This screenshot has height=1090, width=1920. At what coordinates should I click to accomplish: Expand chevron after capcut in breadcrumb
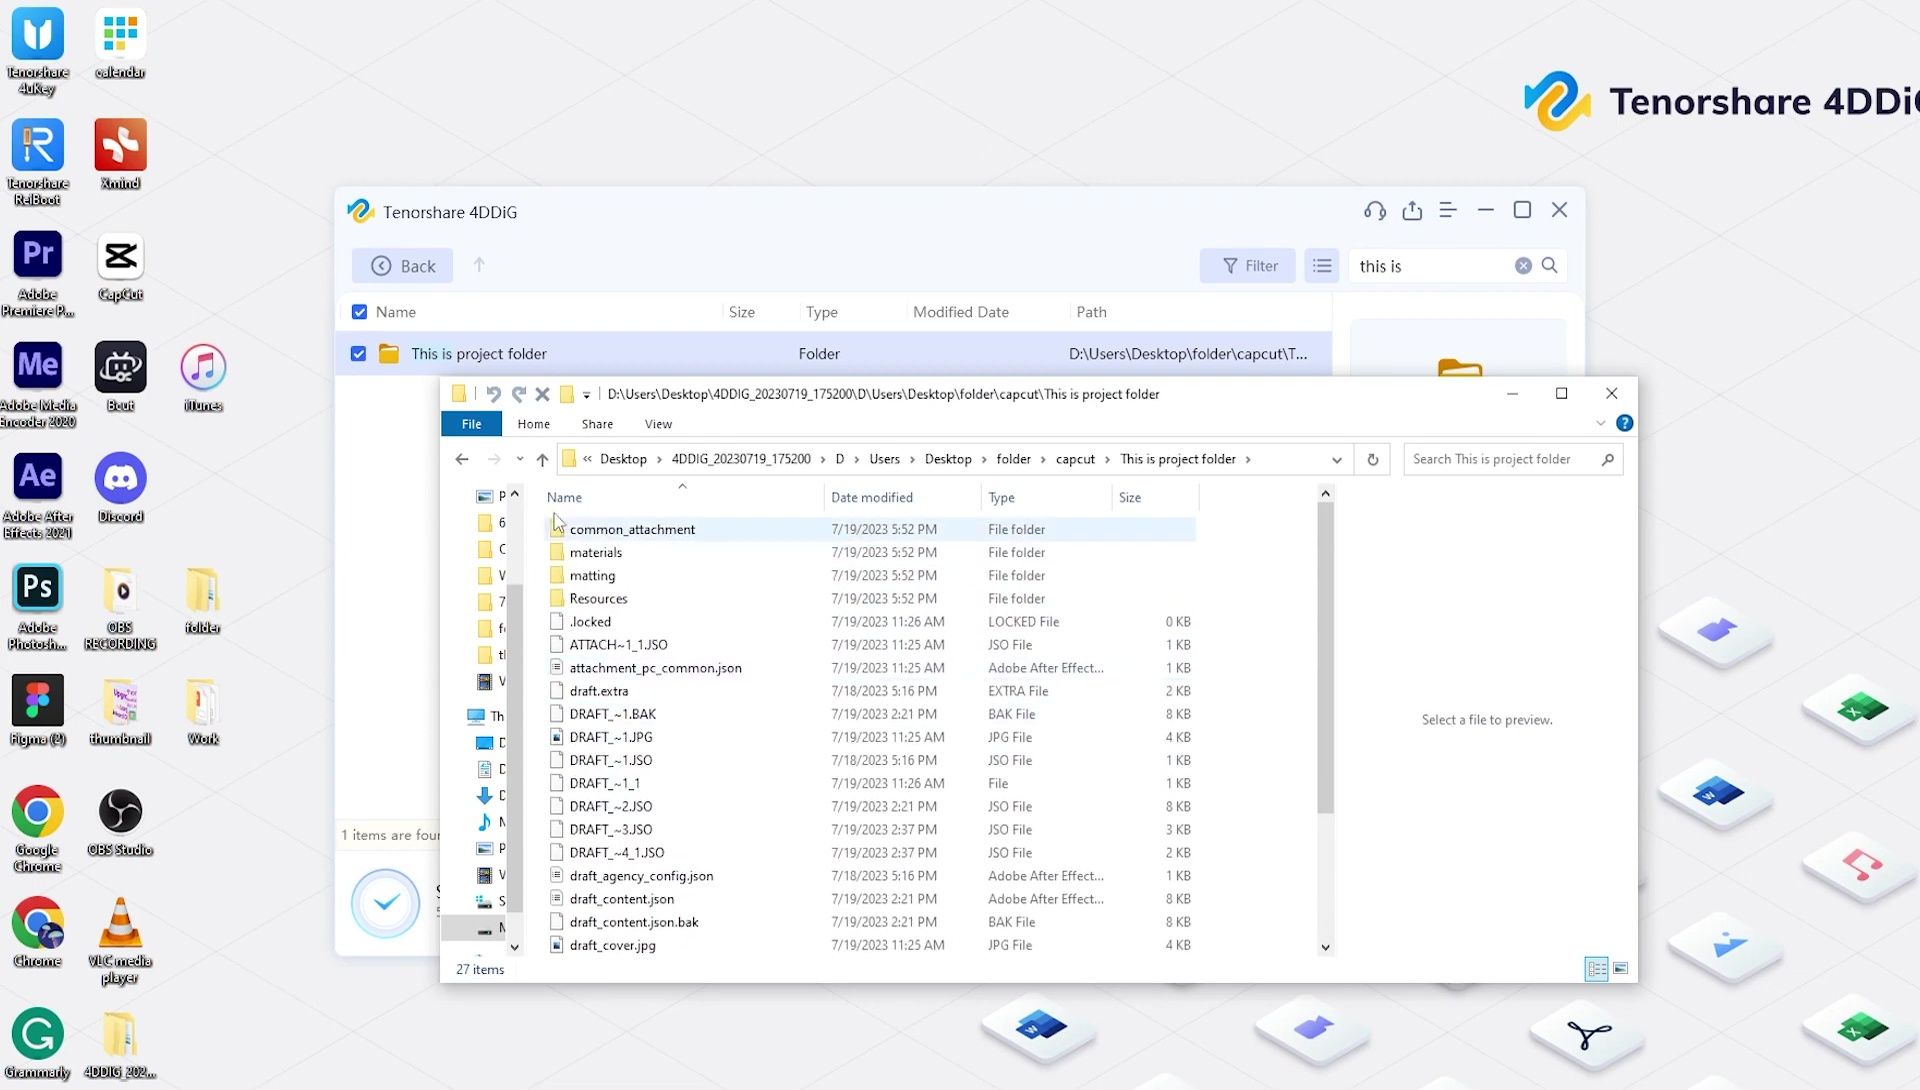(1108, 459)
